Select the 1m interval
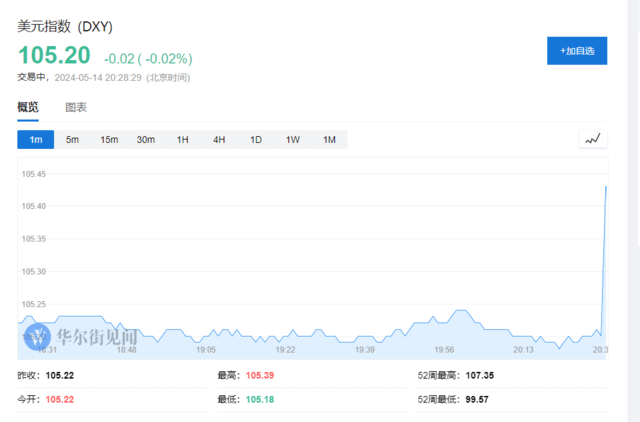 coord(36,140)
